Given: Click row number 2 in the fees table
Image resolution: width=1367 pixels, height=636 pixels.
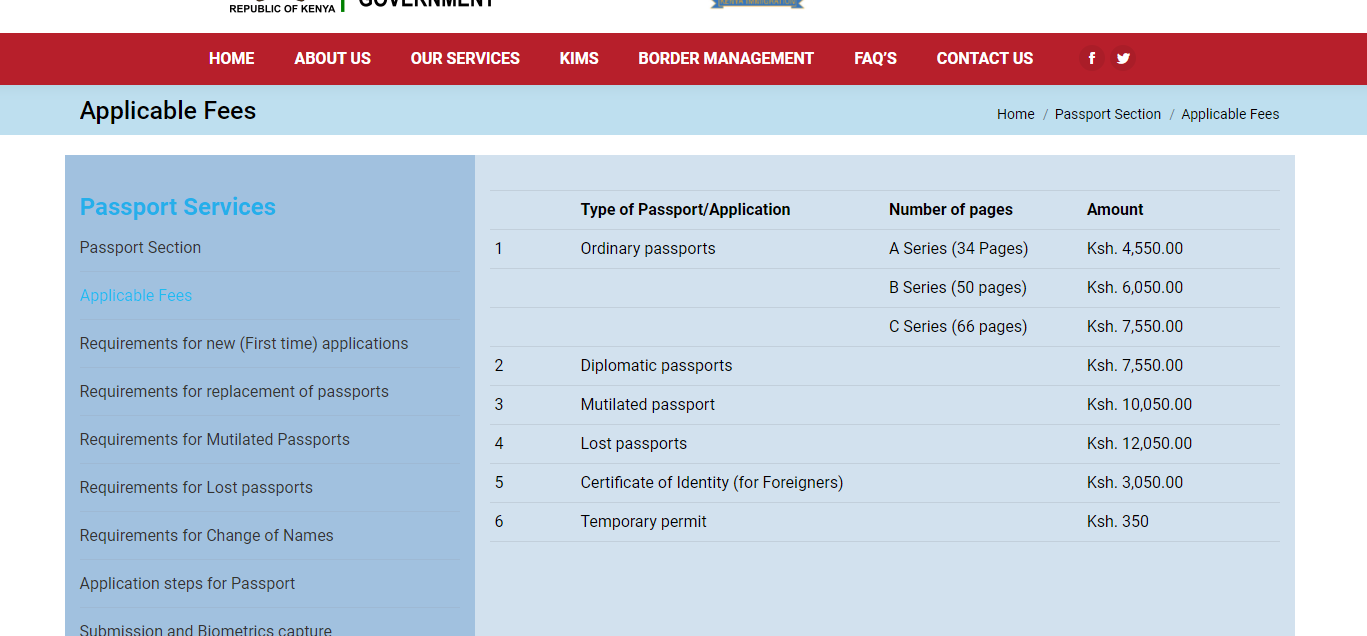Looking at the screenshot, I should point(499,365).
